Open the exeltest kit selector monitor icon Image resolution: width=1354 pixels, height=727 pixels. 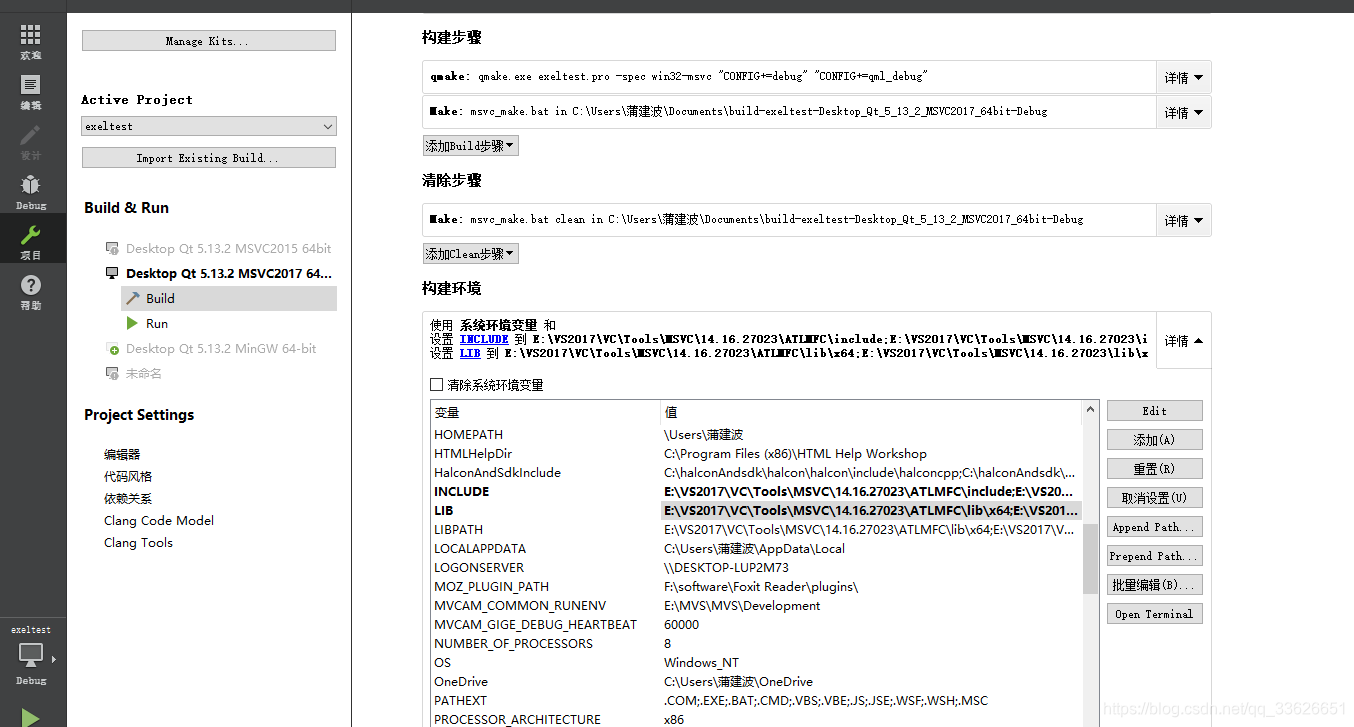[x=31, y=655]
